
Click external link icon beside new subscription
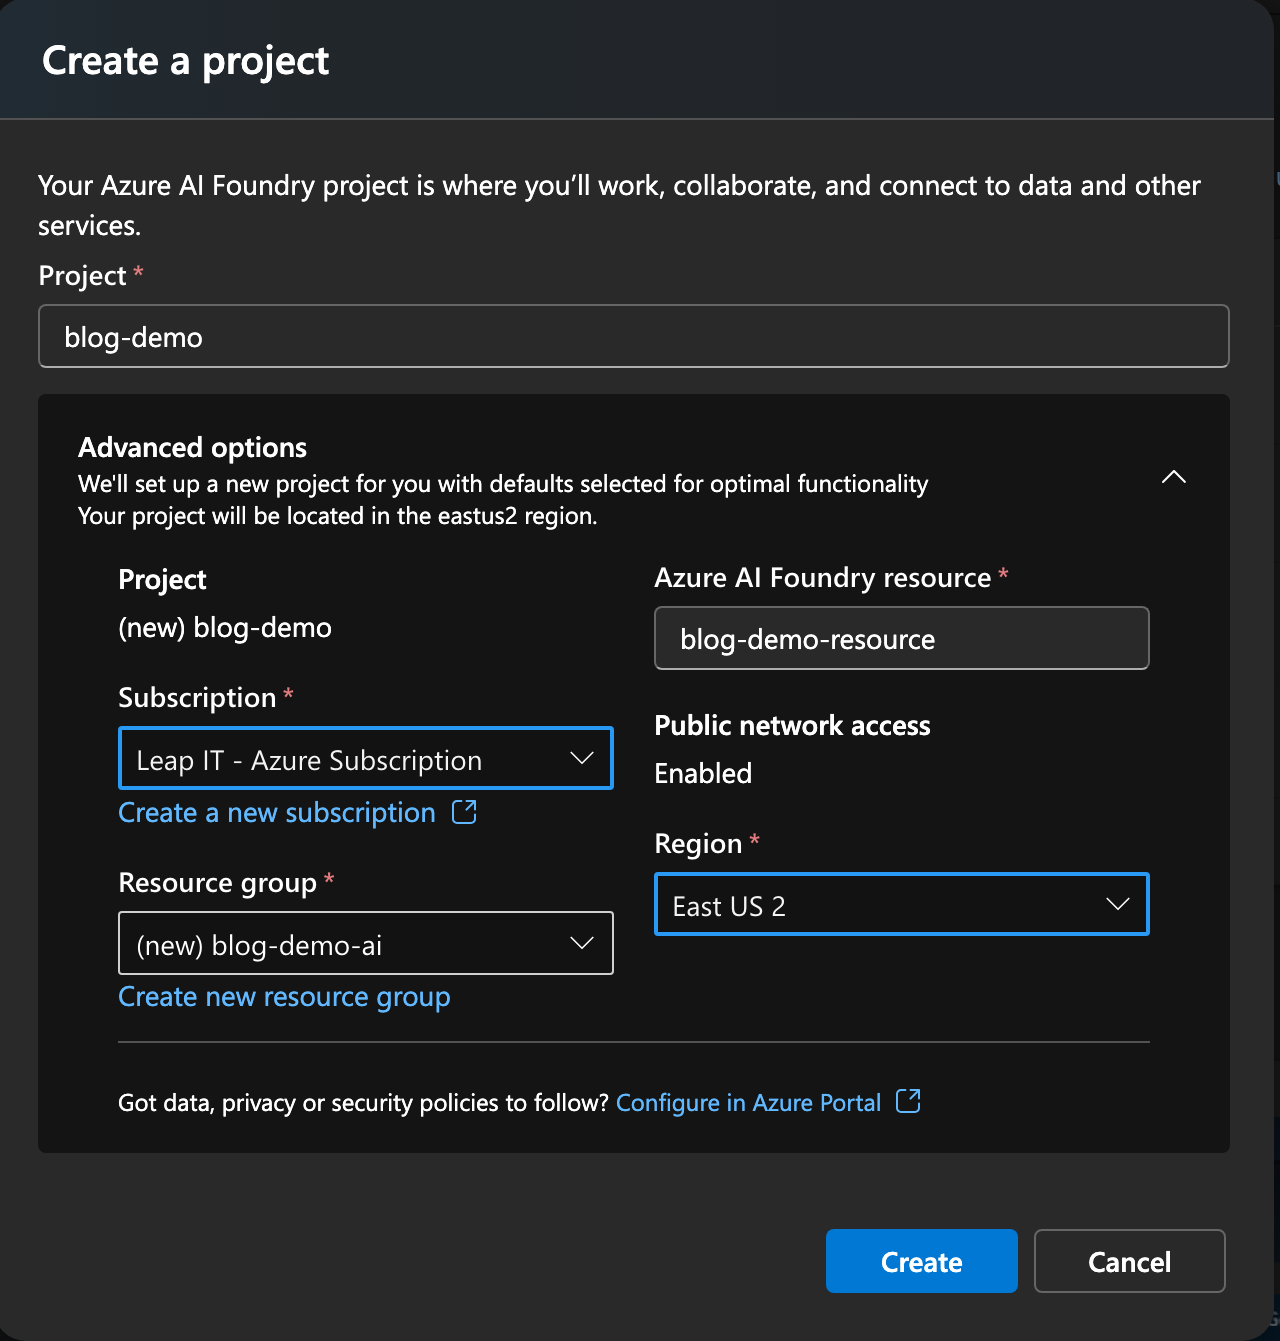465,811
